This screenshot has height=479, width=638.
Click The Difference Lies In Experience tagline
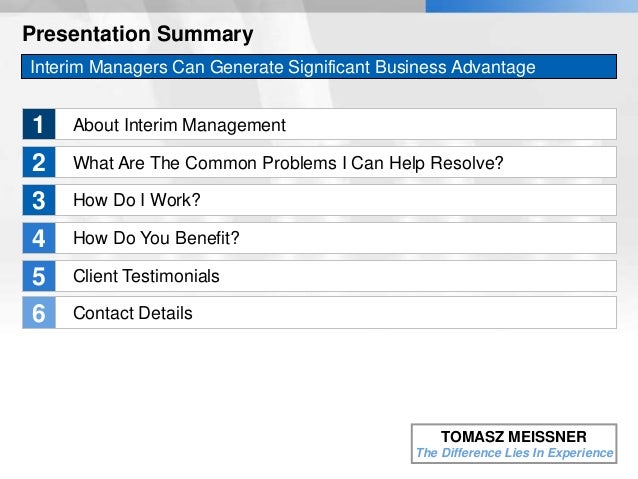[x=514, y=453]
